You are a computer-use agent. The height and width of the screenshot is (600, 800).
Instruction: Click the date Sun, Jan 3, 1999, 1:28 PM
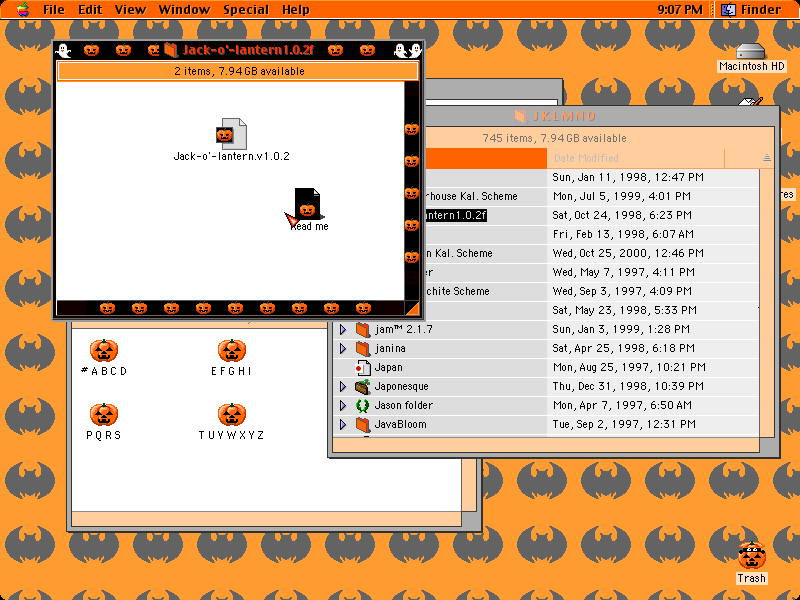pos(621,330)
